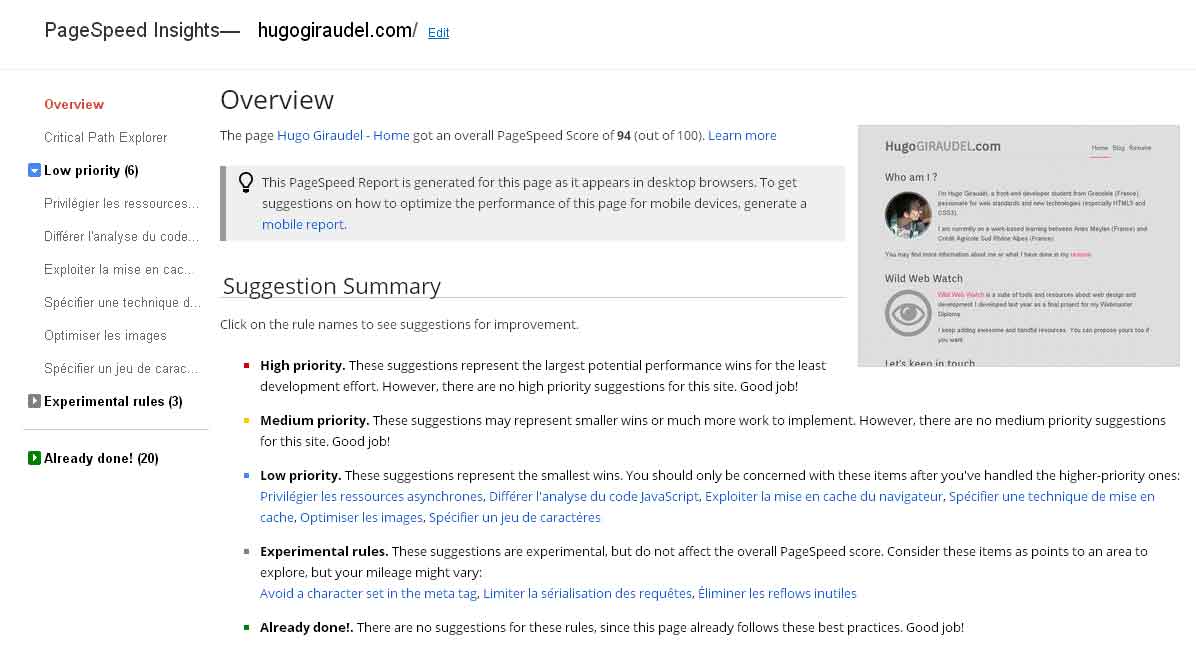This screenshot has width=1196, height=657.
Task: Open Exploiter la mise en cache du navigateur link
Action: [824, 497]
